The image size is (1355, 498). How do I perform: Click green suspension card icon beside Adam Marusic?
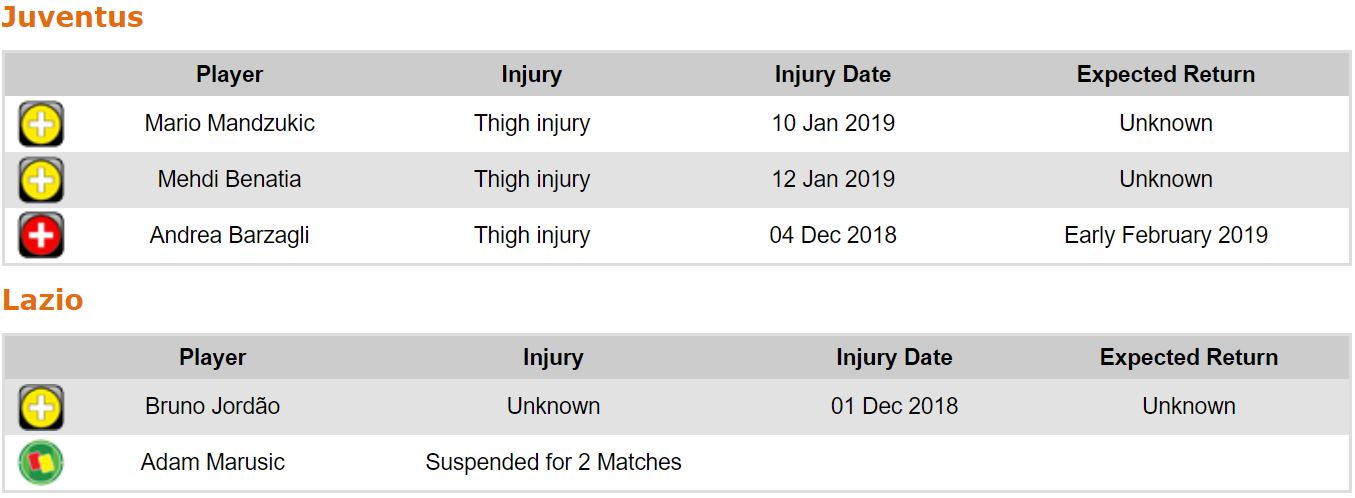click(x=41, y=463)
